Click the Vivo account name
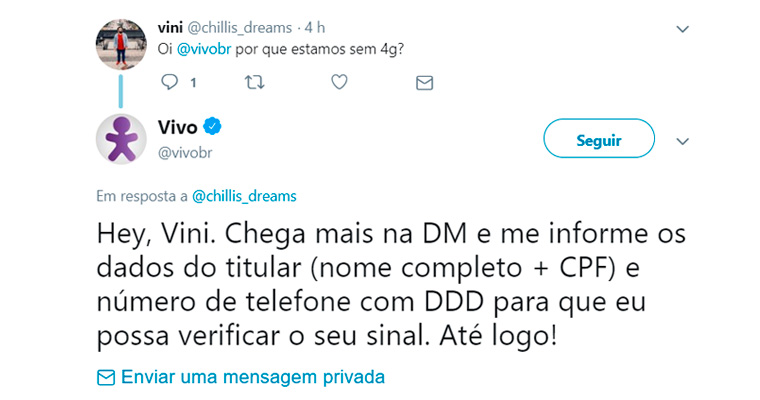 (x=178, y=127)
